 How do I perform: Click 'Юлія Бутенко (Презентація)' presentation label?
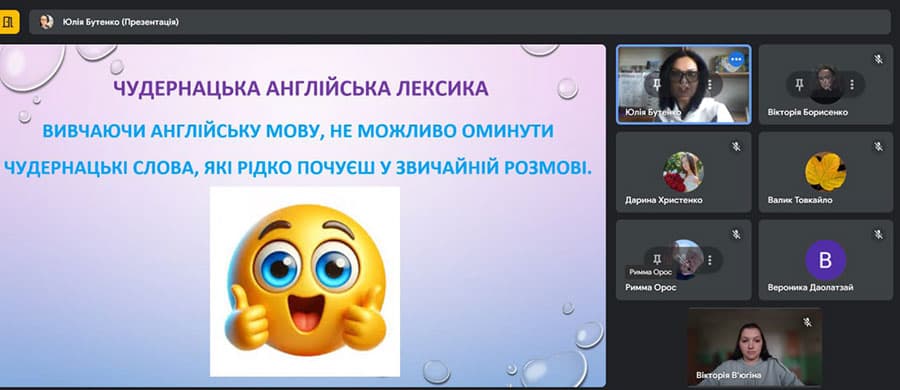pos(121,22)
